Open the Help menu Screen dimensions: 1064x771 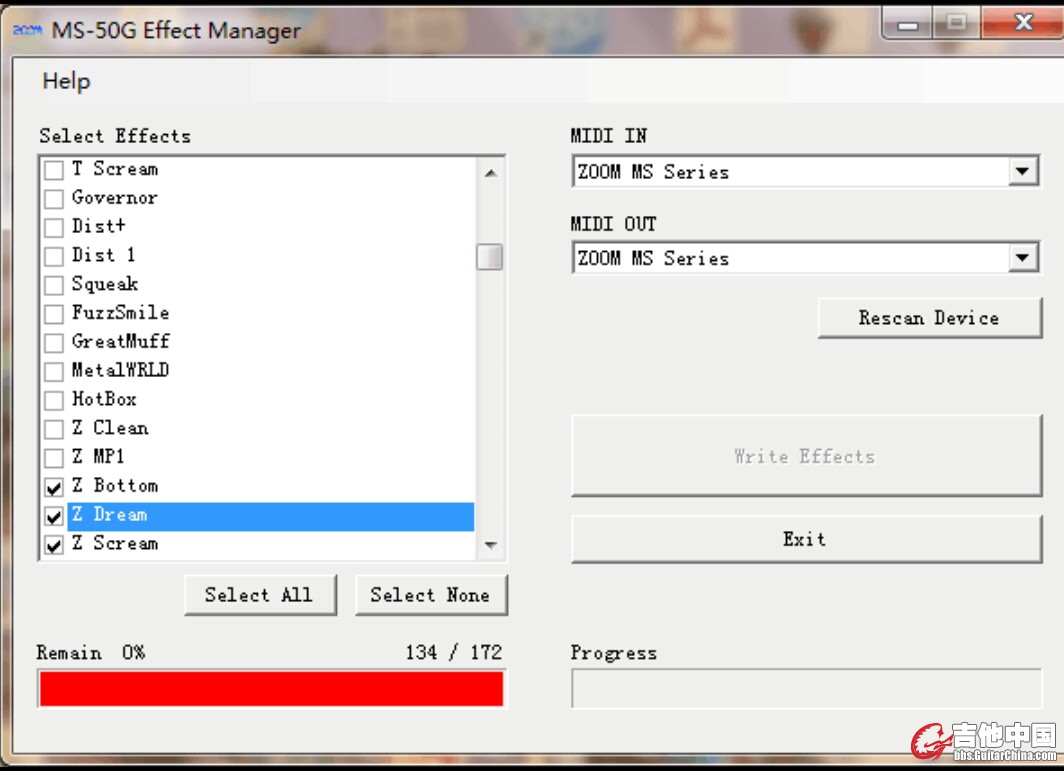66,81
